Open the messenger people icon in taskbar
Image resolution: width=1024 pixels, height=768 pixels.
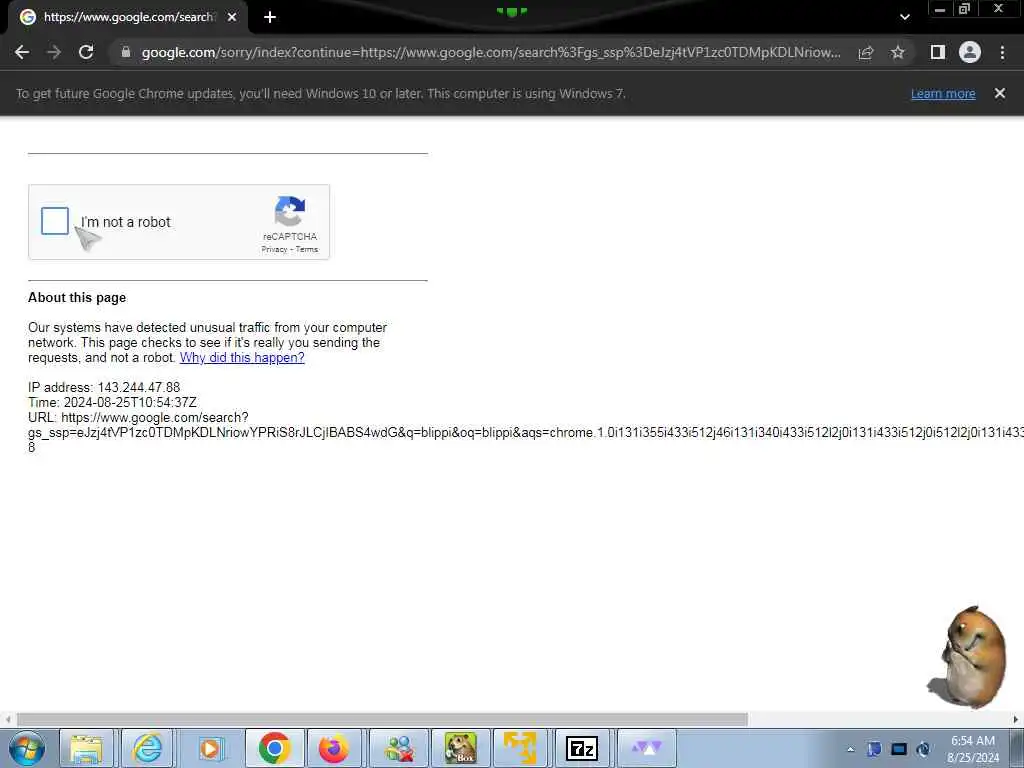(398, 748)
